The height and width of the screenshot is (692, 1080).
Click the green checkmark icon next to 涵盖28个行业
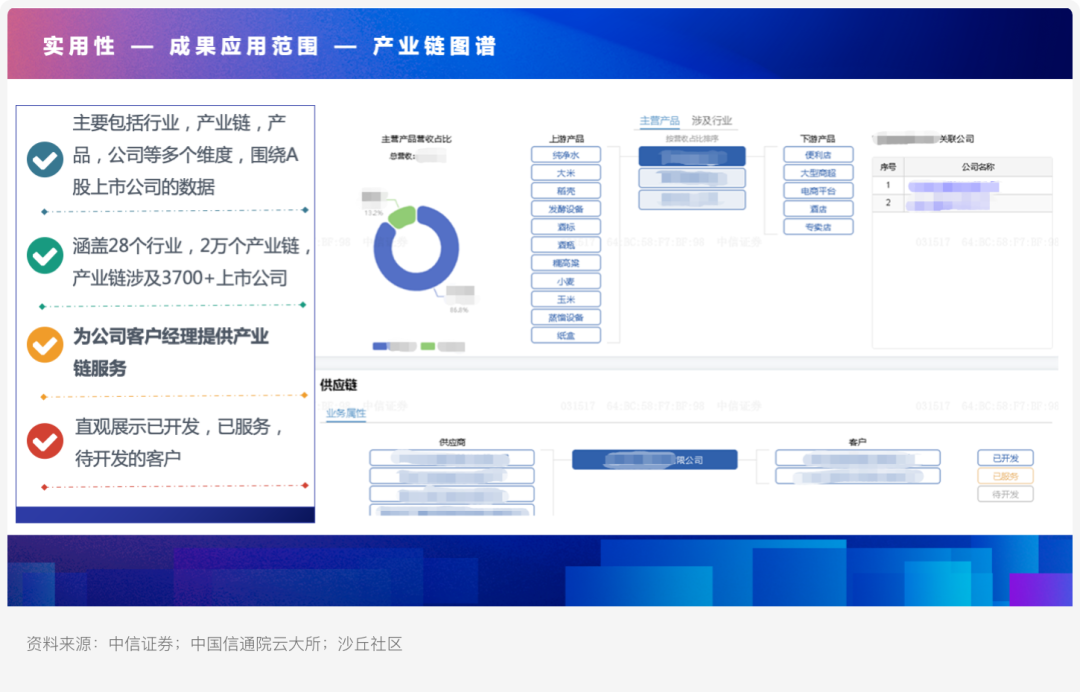(44, 255)
